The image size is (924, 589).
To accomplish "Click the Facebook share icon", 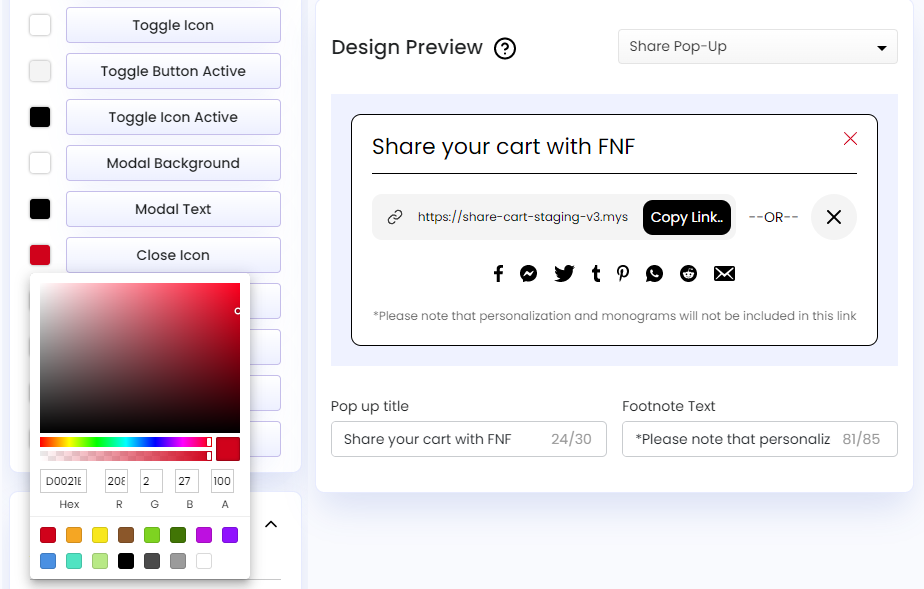I will coord(498,274).
